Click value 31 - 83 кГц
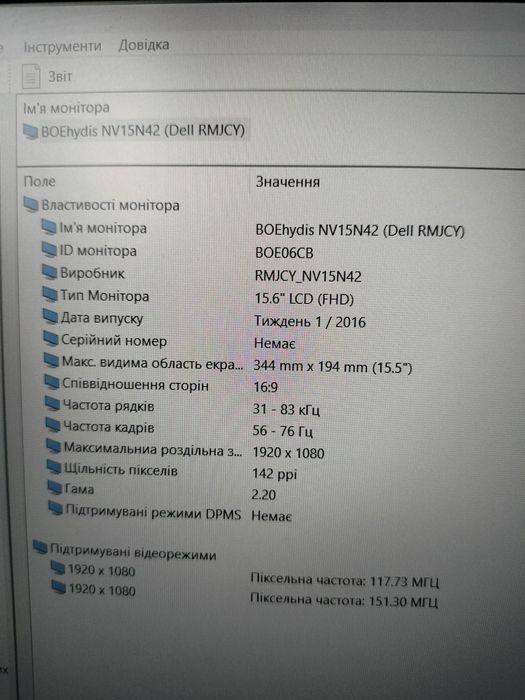Screen dimensions: 525x700 (x=286, y=409)
